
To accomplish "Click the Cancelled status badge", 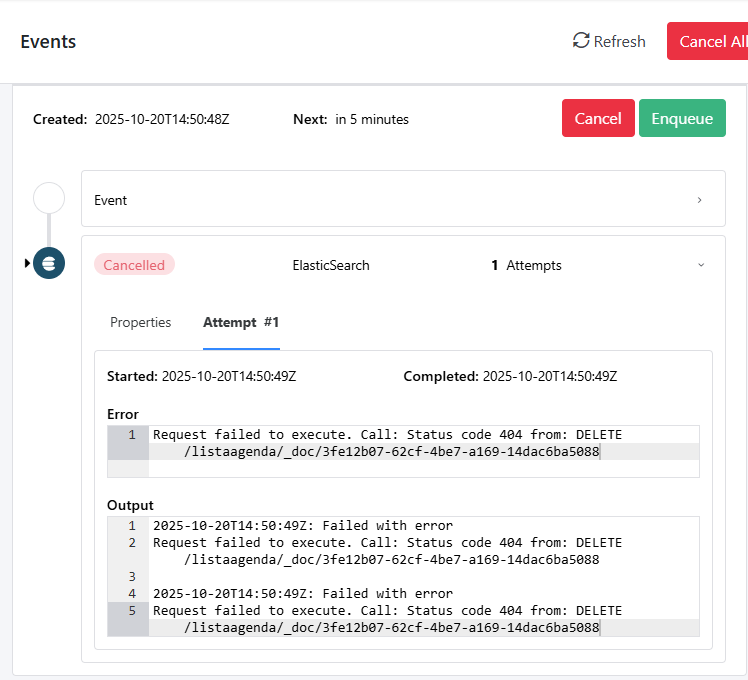I will (134, 265).
